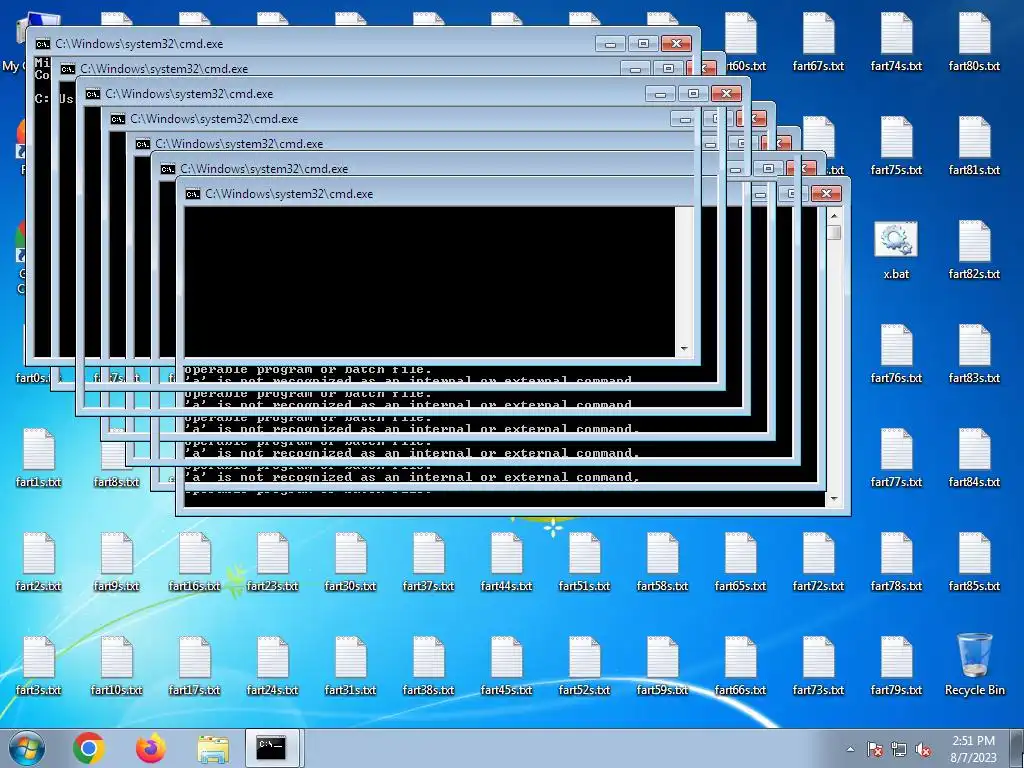The image size is (1024, 768).
Task: Select the fart16s.txt file icon
Action: 195,562
